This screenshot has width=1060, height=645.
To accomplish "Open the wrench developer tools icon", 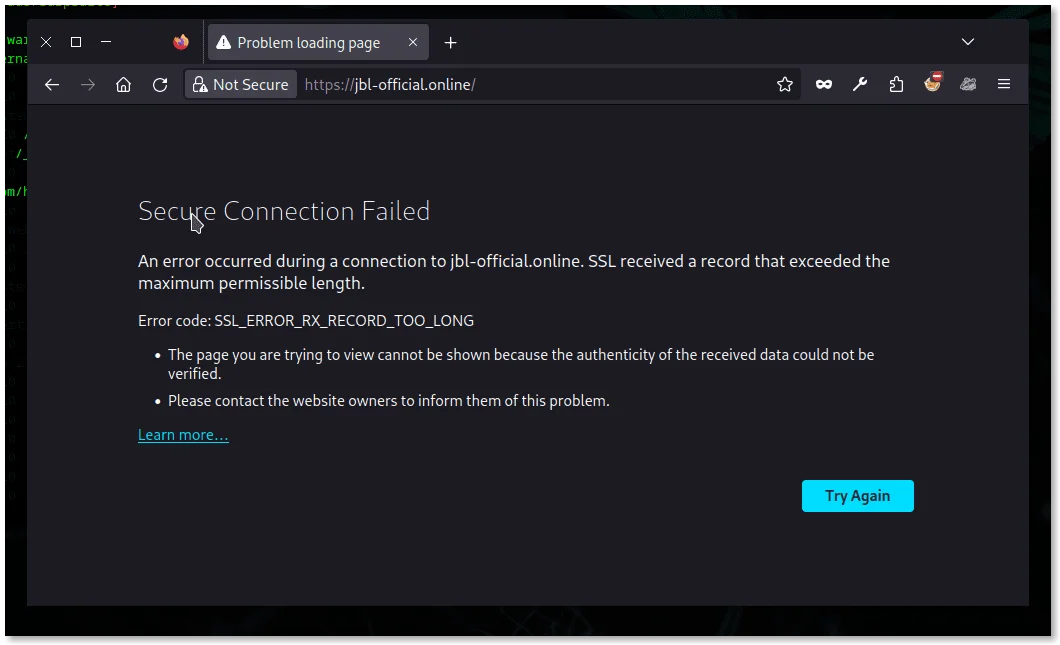I will [x=860, y=85].
